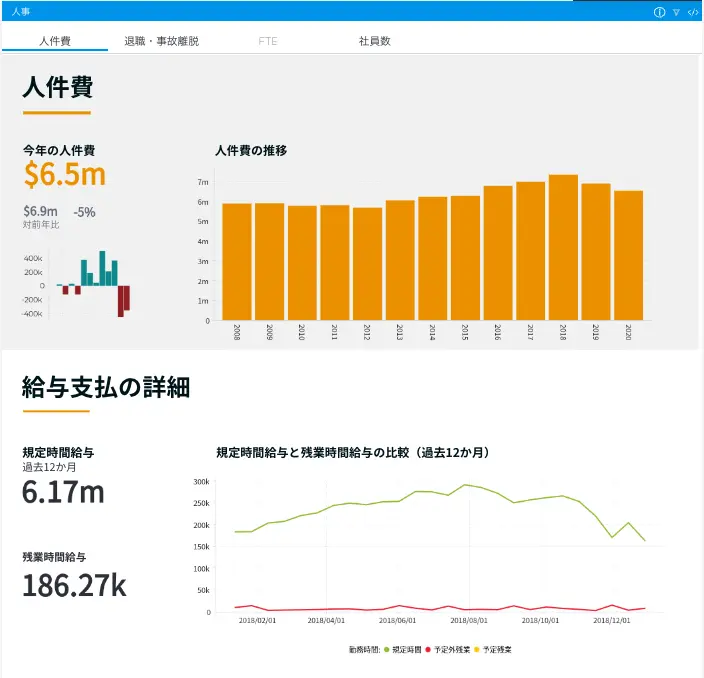Click the info icon in header
The height and width of the screenshot is (678, 704).
[x=659, y=12]
